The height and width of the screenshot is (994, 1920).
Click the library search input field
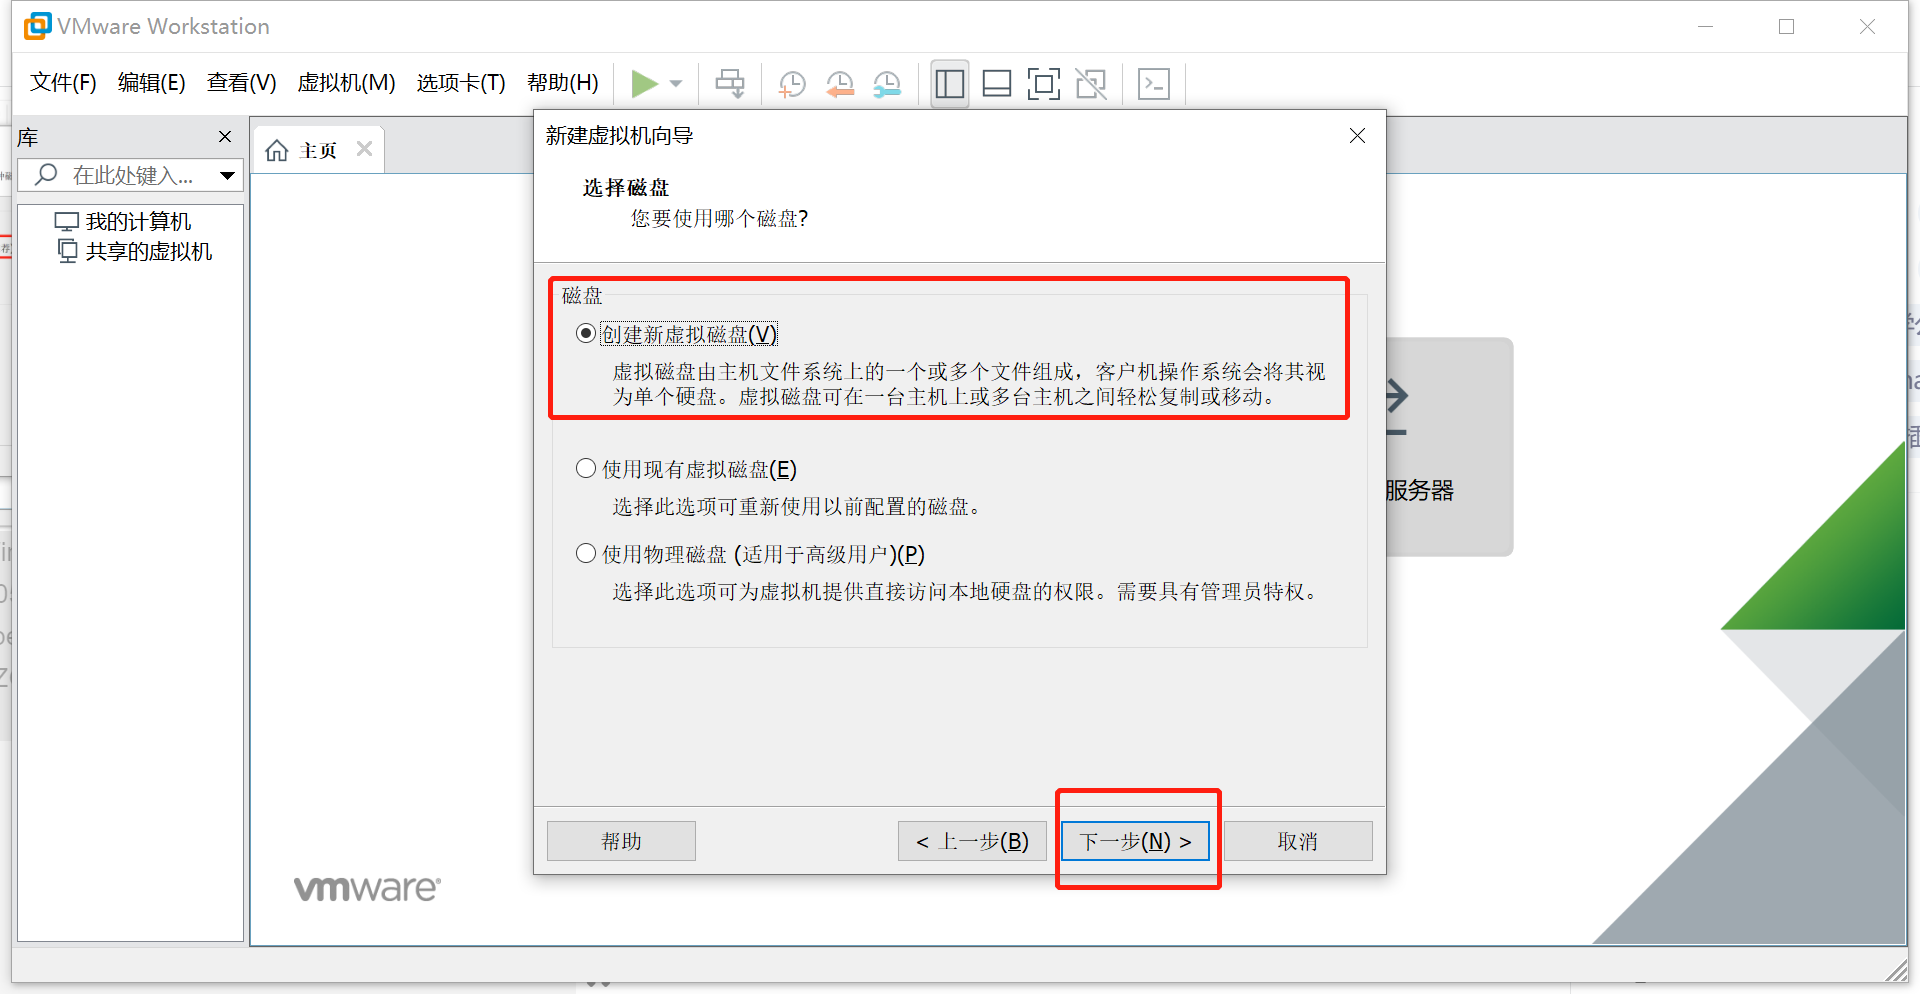130,175
